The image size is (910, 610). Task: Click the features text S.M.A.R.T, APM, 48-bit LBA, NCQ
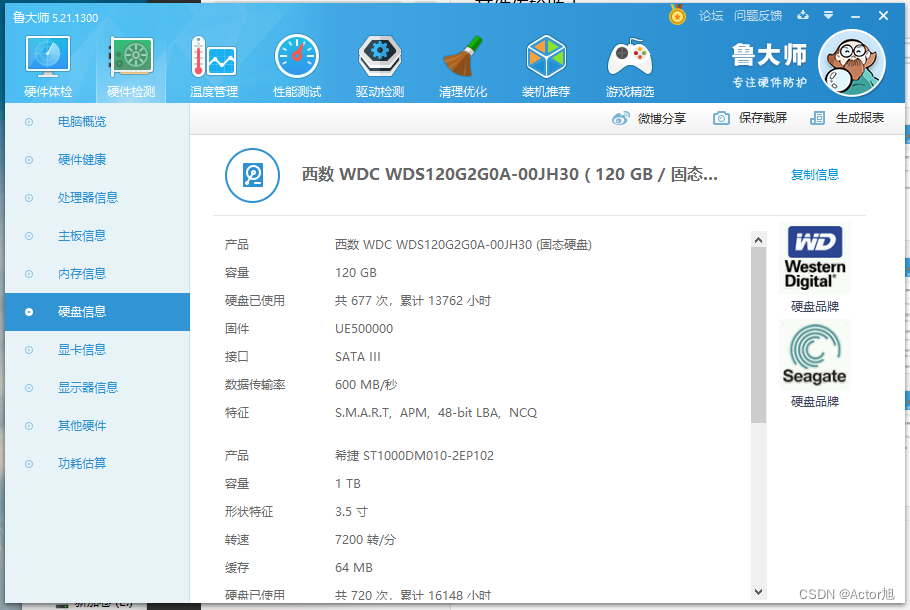(x=436, y=413)
